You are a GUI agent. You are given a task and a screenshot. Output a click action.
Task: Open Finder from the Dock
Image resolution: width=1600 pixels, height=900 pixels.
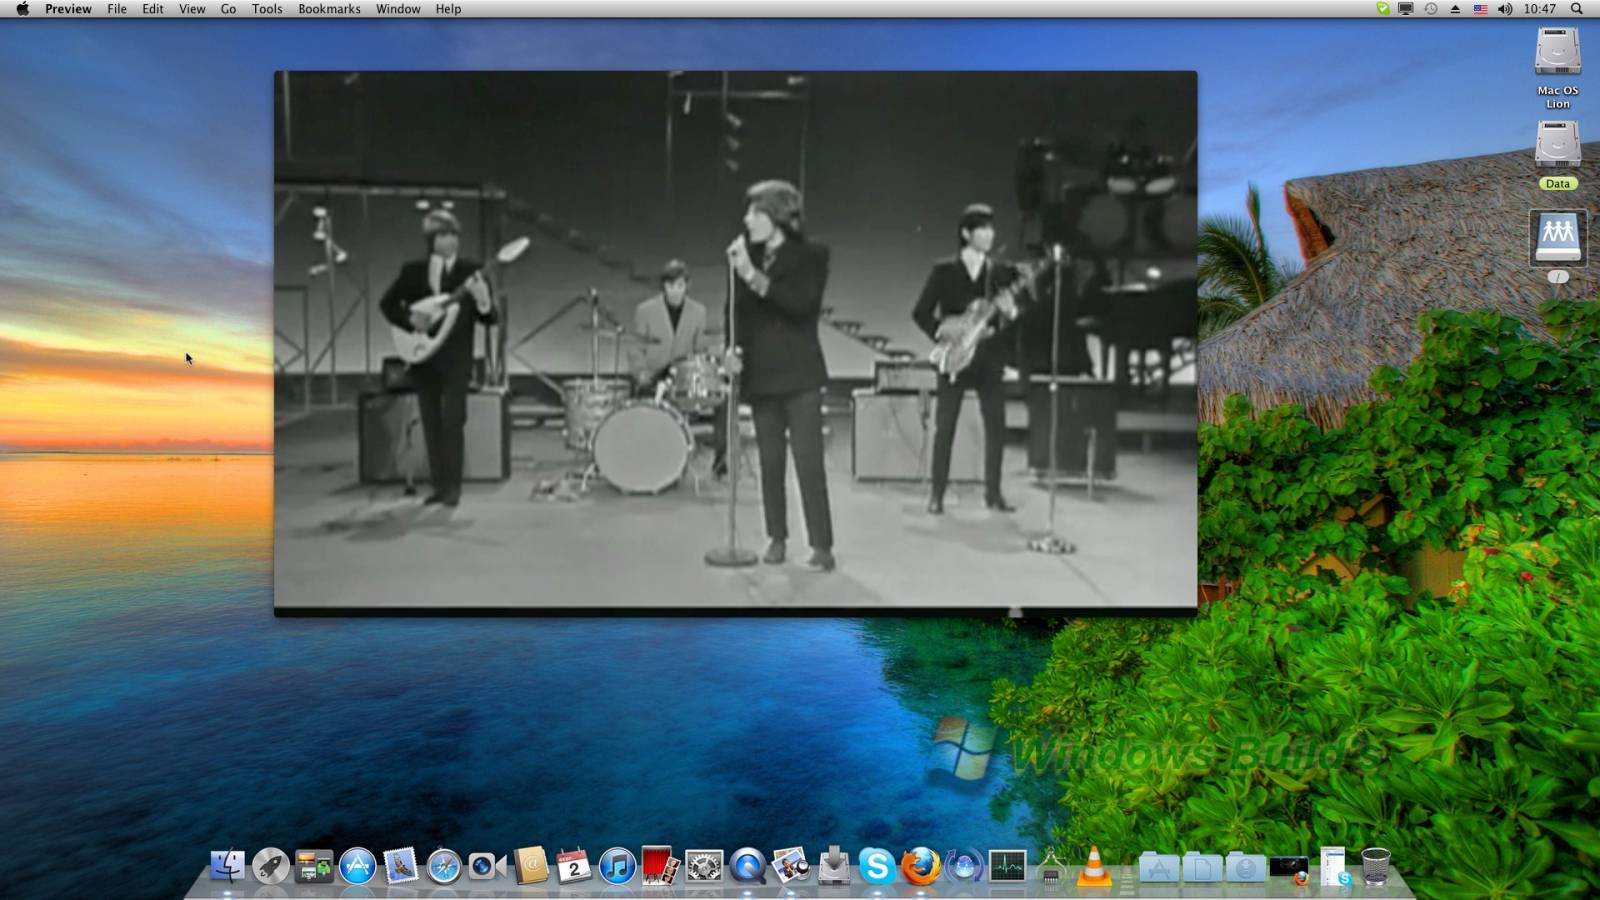(x=227, y=865)
